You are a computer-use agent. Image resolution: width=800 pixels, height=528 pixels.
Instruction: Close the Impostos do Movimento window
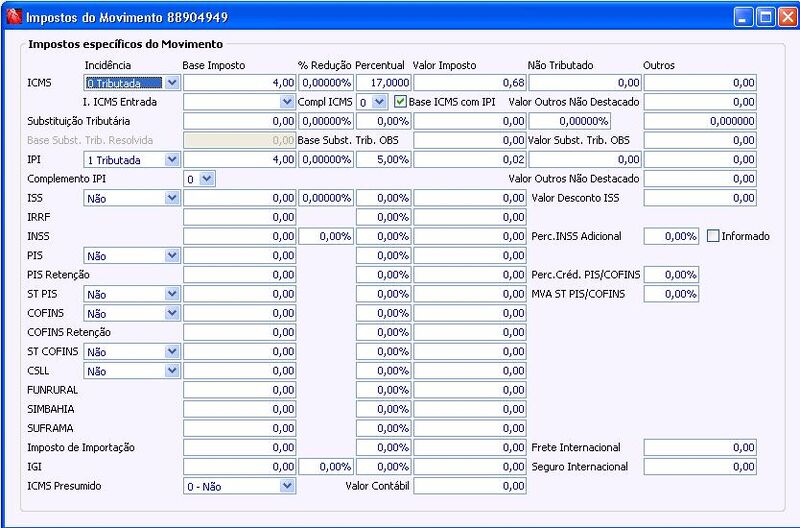click(788, 17)
